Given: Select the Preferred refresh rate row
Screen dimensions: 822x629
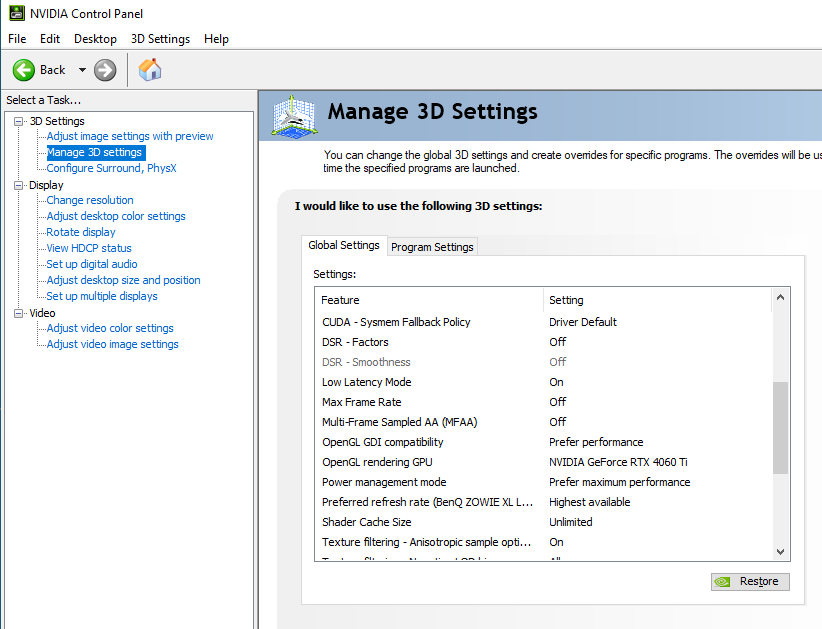Looking at the screenshot, I should [543, 502].
